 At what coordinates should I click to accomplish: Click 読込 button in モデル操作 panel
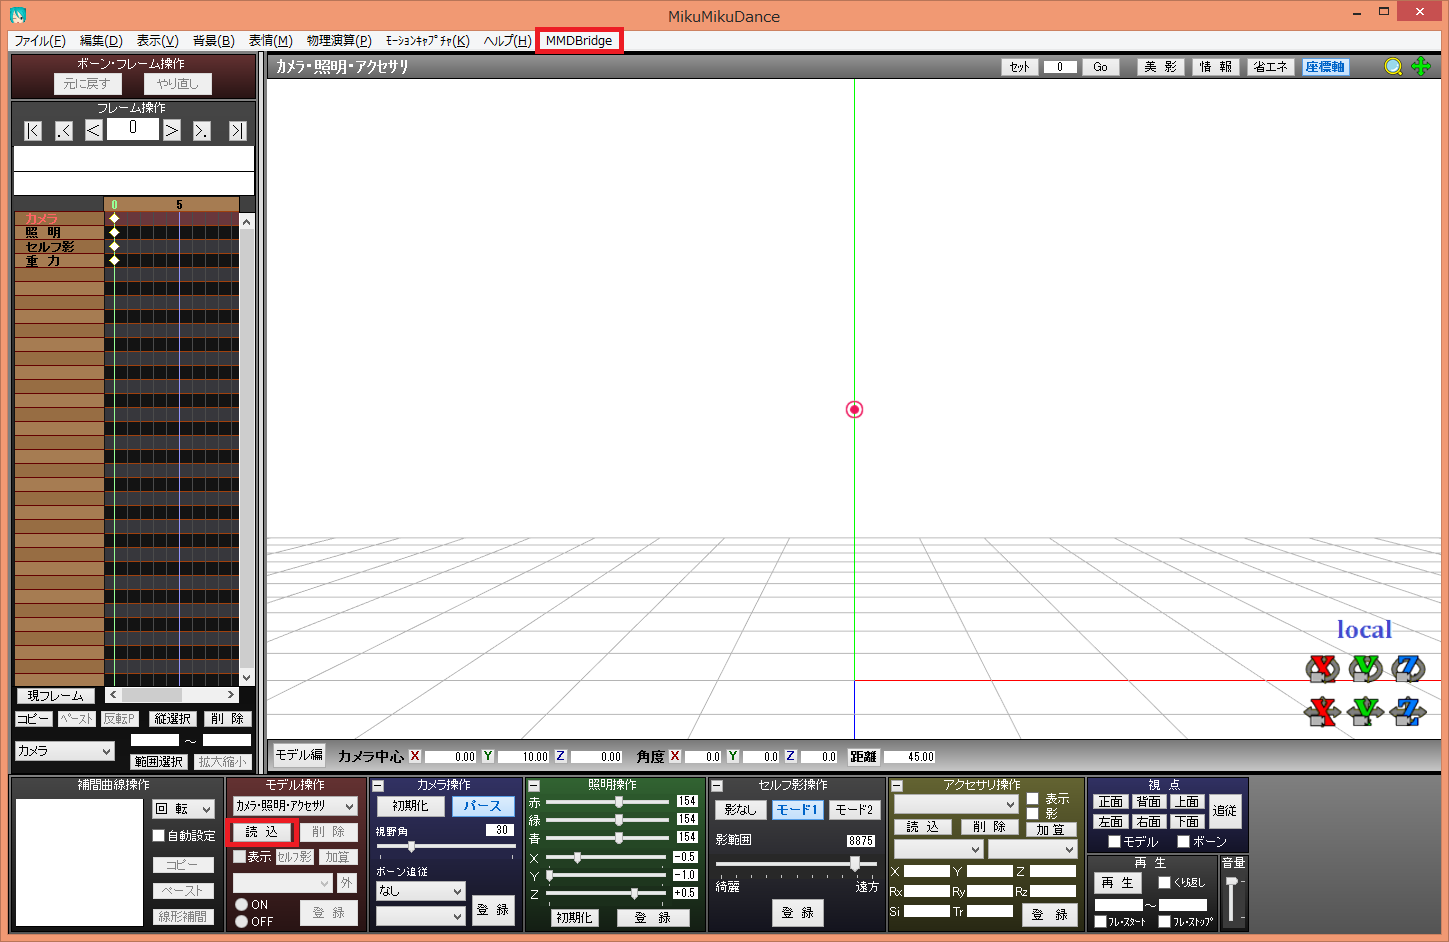coord(262,832)
